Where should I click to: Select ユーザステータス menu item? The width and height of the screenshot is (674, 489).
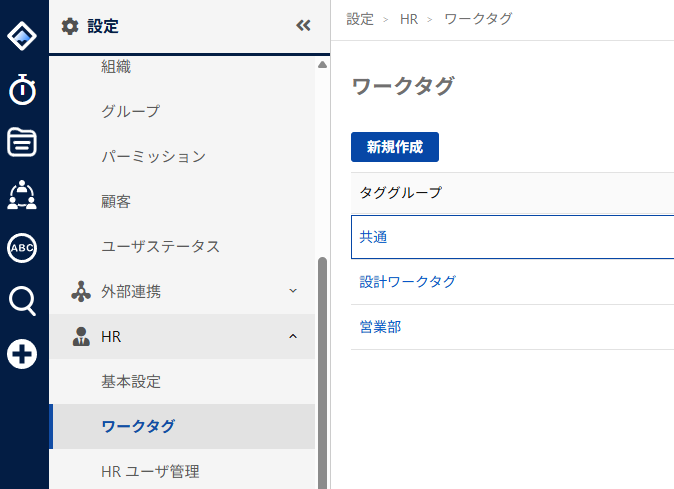(160, 246)
